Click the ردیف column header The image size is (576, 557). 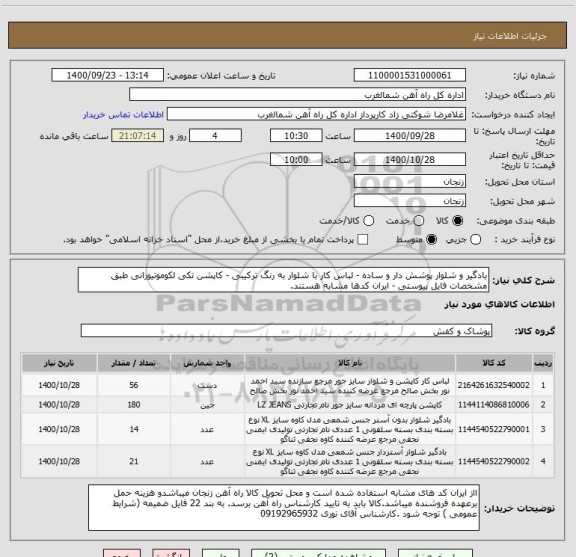pyautogui.click(x=543, y=363)
